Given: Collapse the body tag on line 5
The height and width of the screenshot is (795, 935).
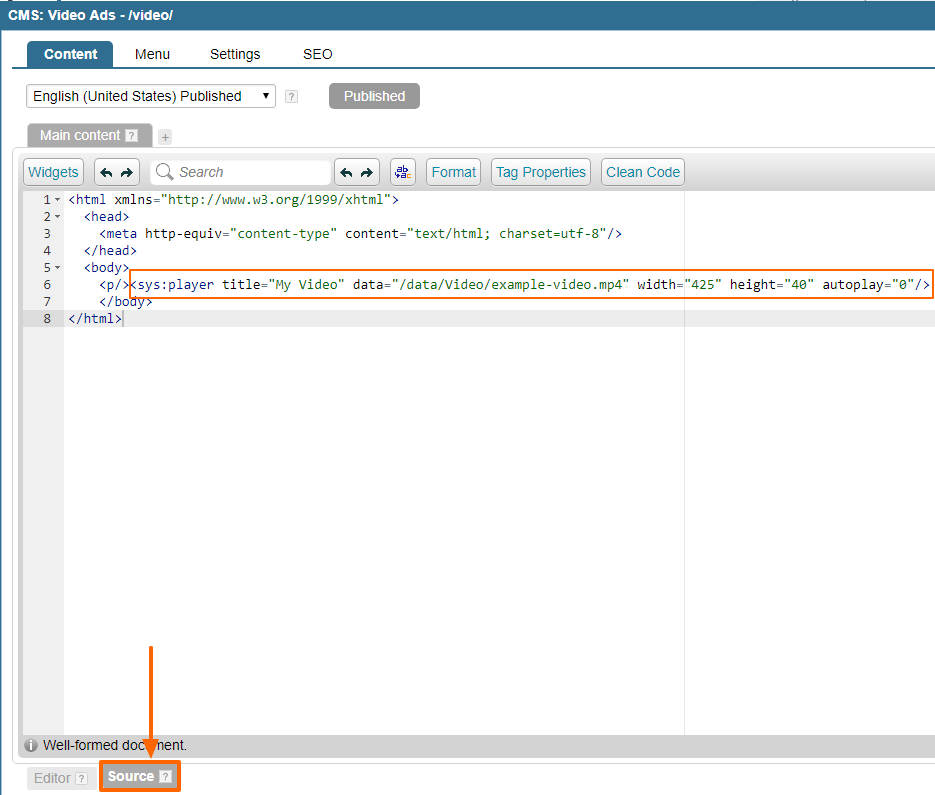Looking at the screenshot, I should pyautogui.click(x=58, y=268).
